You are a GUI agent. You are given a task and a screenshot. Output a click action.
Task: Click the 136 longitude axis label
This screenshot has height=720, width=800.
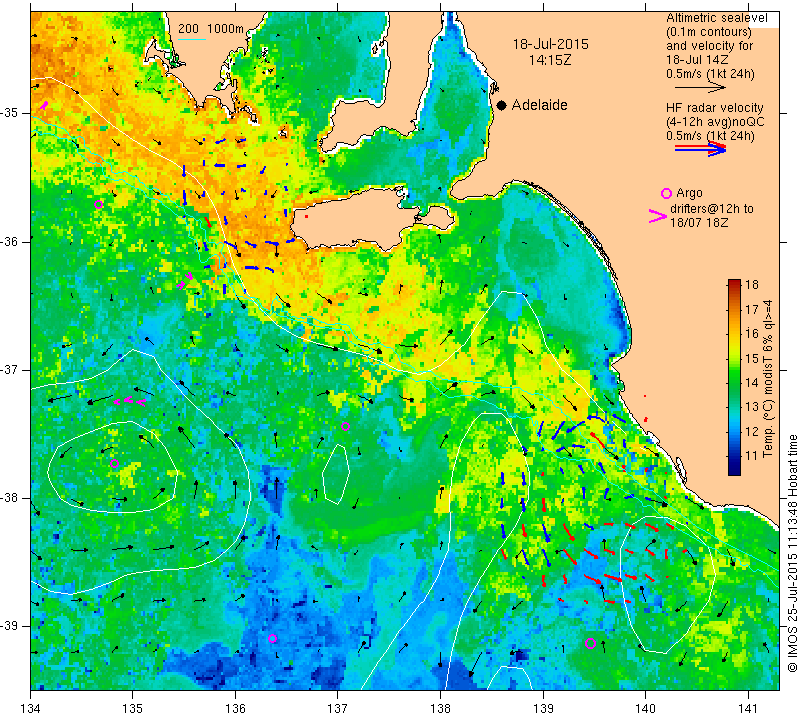(235, 708)
